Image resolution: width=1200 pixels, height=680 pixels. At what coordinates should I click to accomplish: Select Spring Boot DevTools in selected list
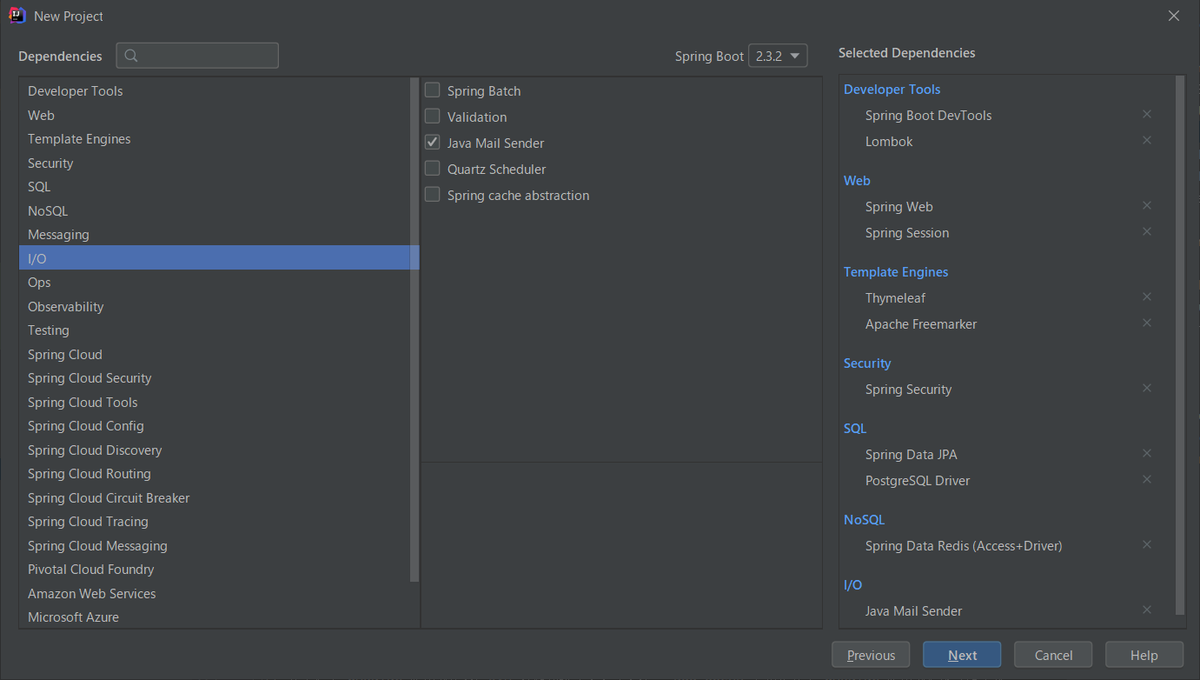[x=928, y=115]
